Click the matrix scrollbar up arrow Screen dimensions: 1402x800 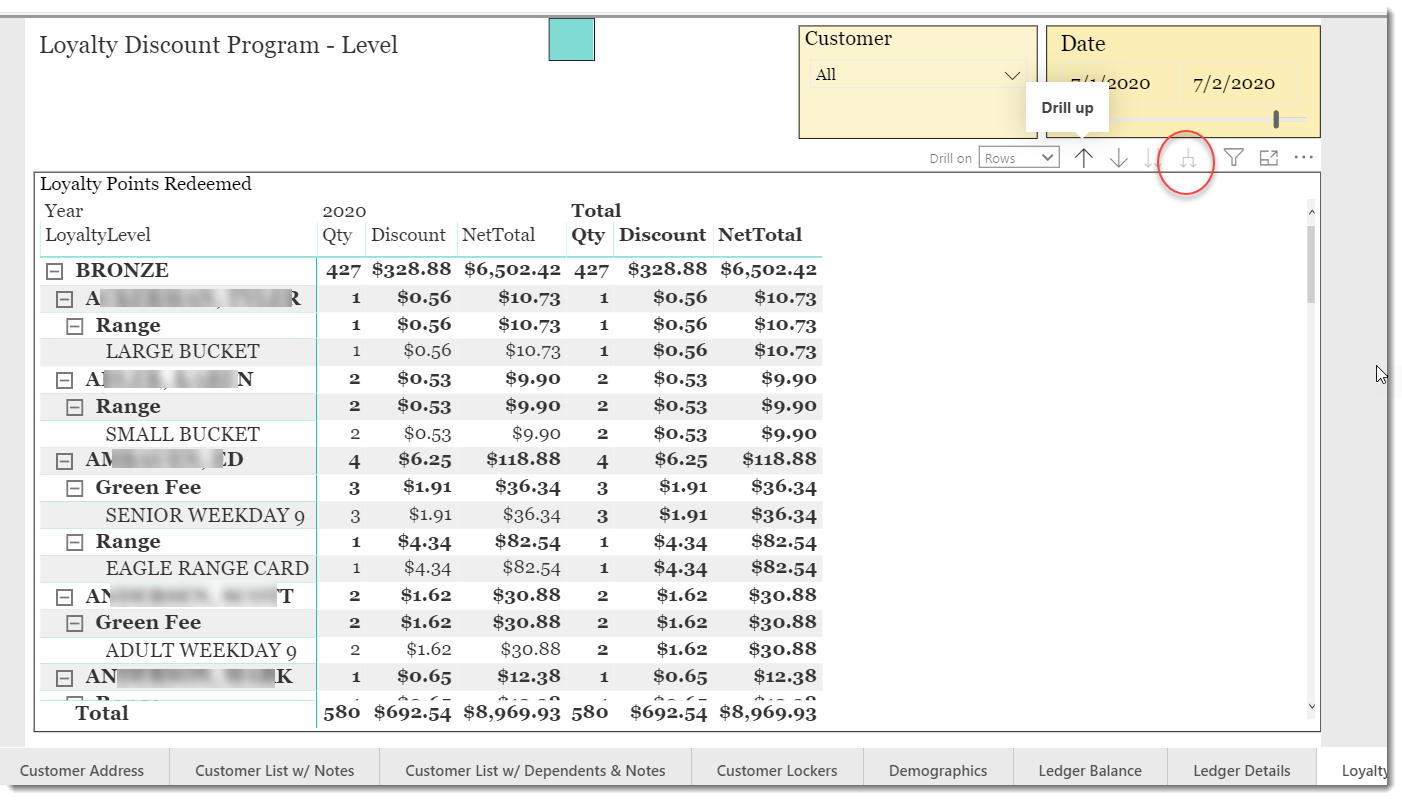tap(1312, 211)
